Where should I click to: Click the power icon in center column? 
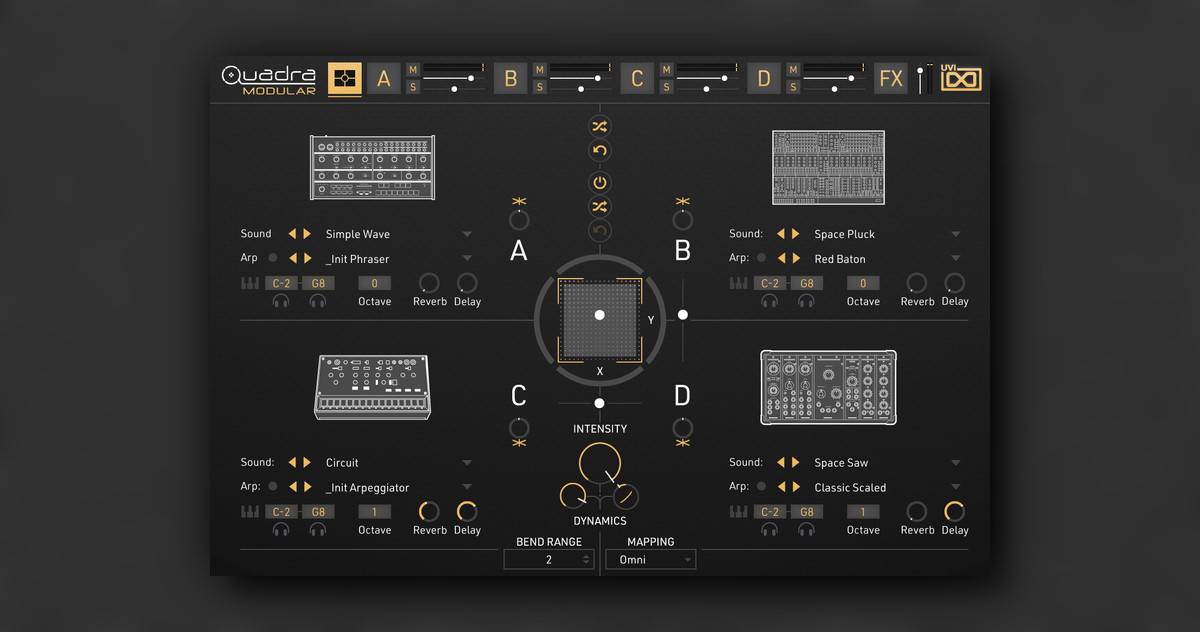[x=600, y=182]
